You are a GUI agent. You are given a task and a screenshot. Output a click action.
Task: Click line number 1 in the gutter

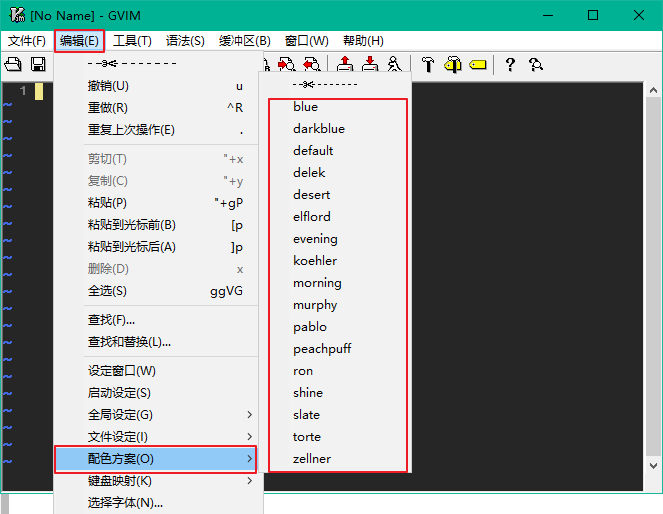23,91
